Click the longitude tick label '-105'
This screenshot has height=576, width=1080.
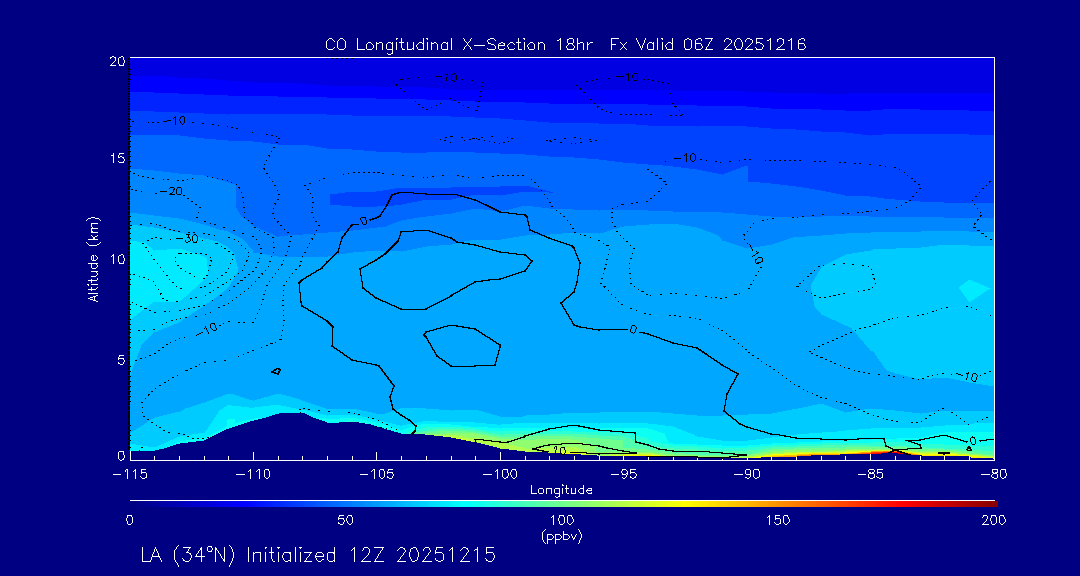[377, 475]
